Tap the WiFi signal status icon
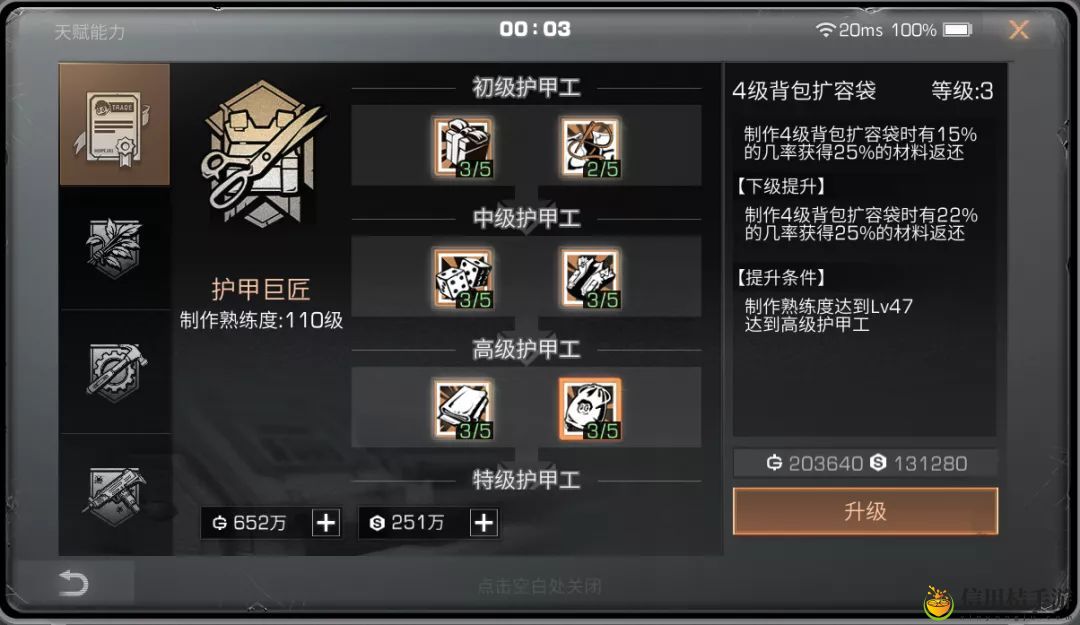This screenshot has width=1080, height=625. point(825,30)
